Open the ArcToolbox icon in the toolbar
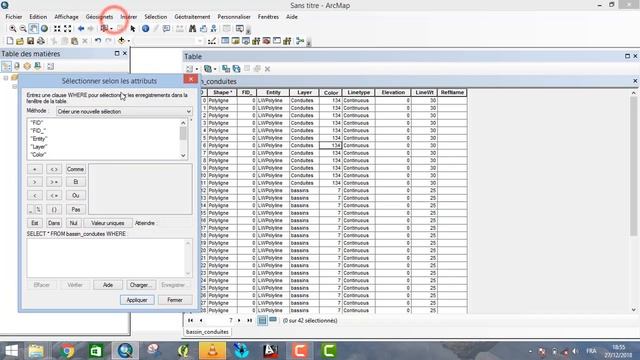640x360 pixels. coord(267,41)
